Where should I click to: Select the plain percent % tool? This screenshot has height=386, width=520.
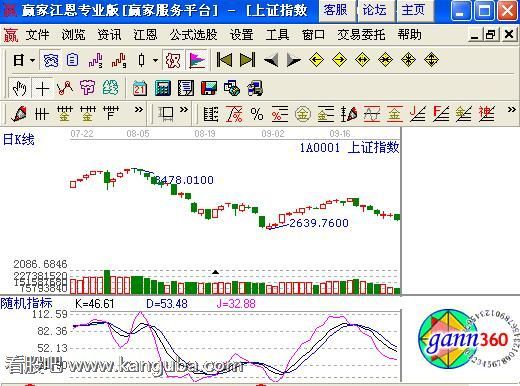coord(257,114)
